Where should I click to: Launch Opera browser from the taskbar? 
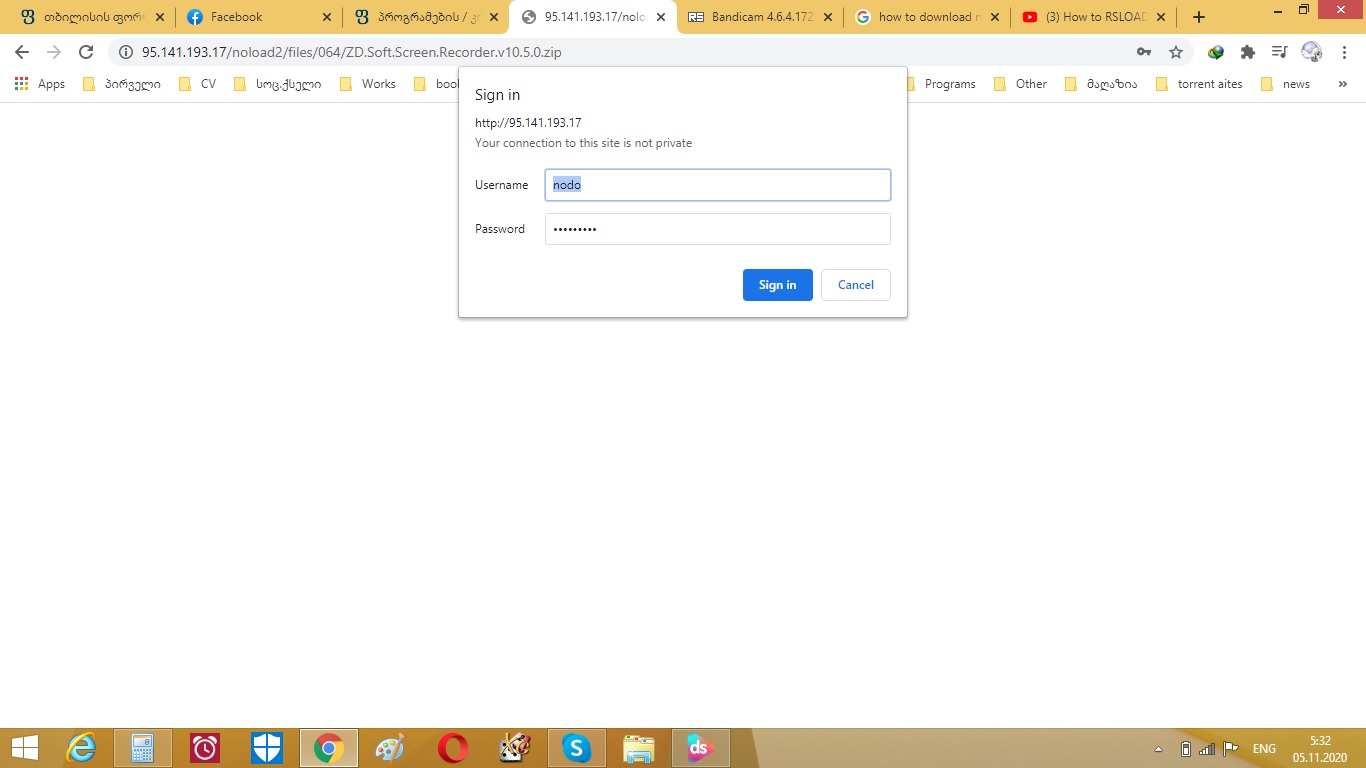pos(453,748)
